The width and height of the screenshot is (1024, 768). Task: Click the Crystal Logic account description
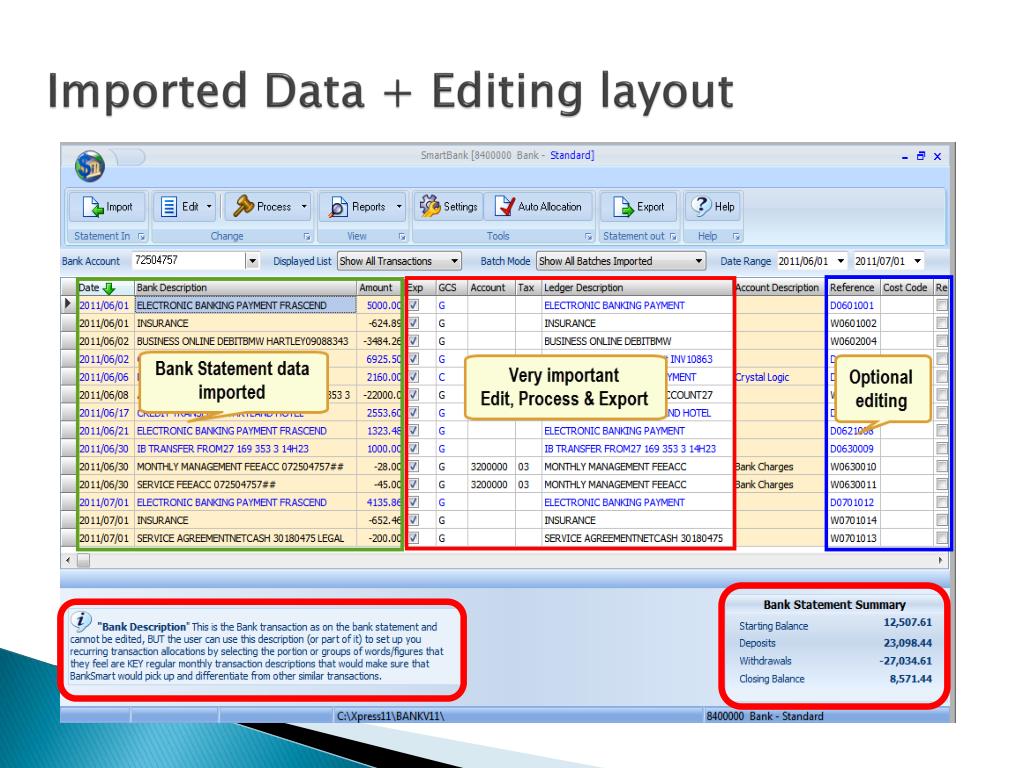pos(762,377)
